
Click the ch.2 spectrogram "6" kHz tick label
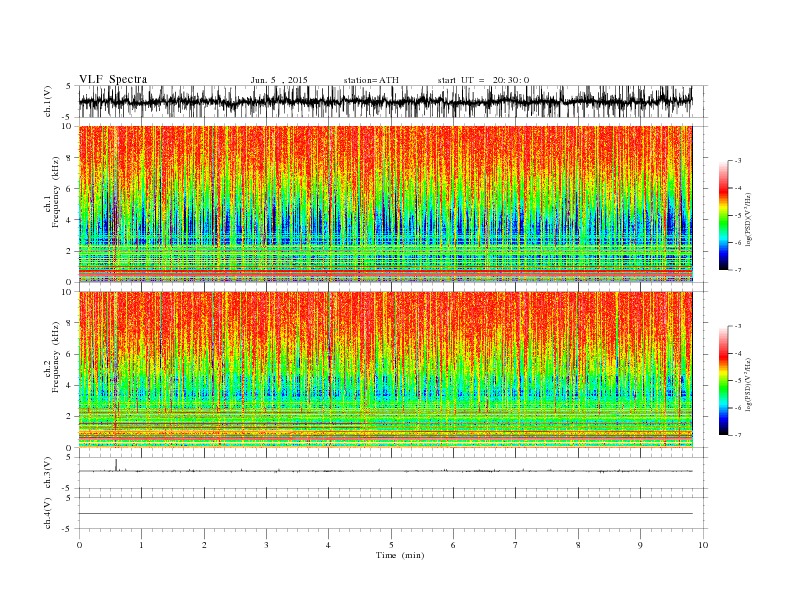click(x=70, y=354)
